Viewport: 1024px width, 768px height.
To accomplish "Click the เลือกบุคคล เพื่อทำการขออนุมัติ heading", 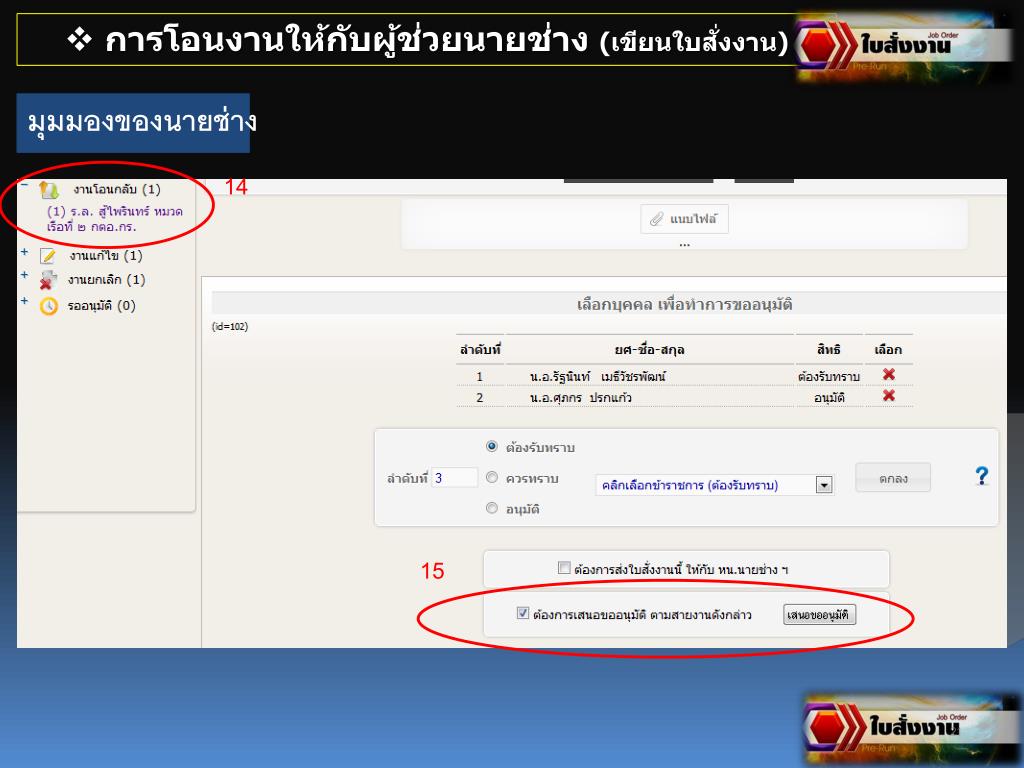I will tap(684, 304).
